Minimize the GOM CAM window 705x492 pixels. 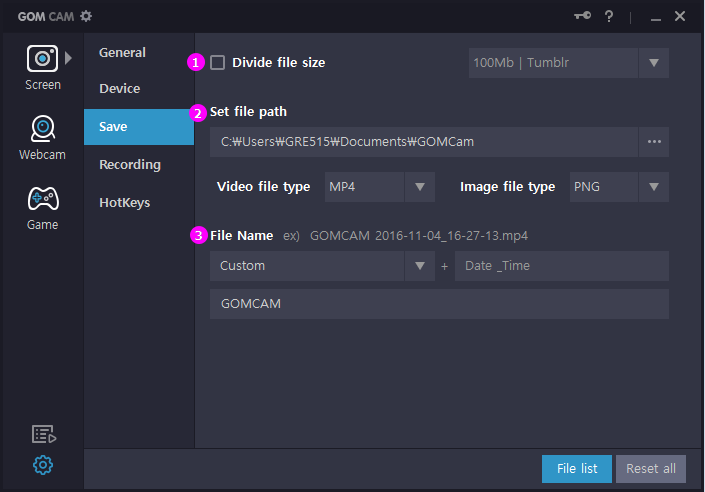[656, 18]
